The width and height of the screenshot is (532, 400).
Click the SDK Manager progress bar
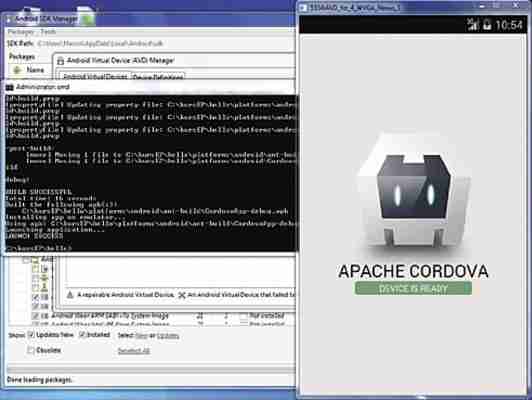[x=151, y=369]
